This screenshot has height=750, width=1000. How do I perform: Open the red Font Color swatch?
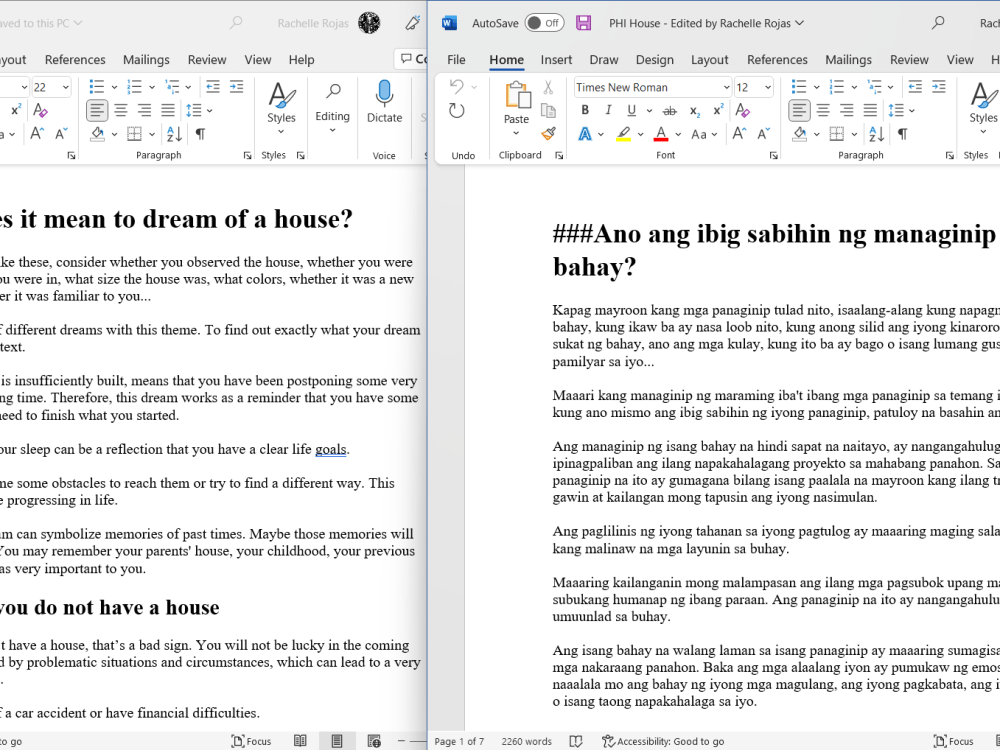[x=661, y=134]
